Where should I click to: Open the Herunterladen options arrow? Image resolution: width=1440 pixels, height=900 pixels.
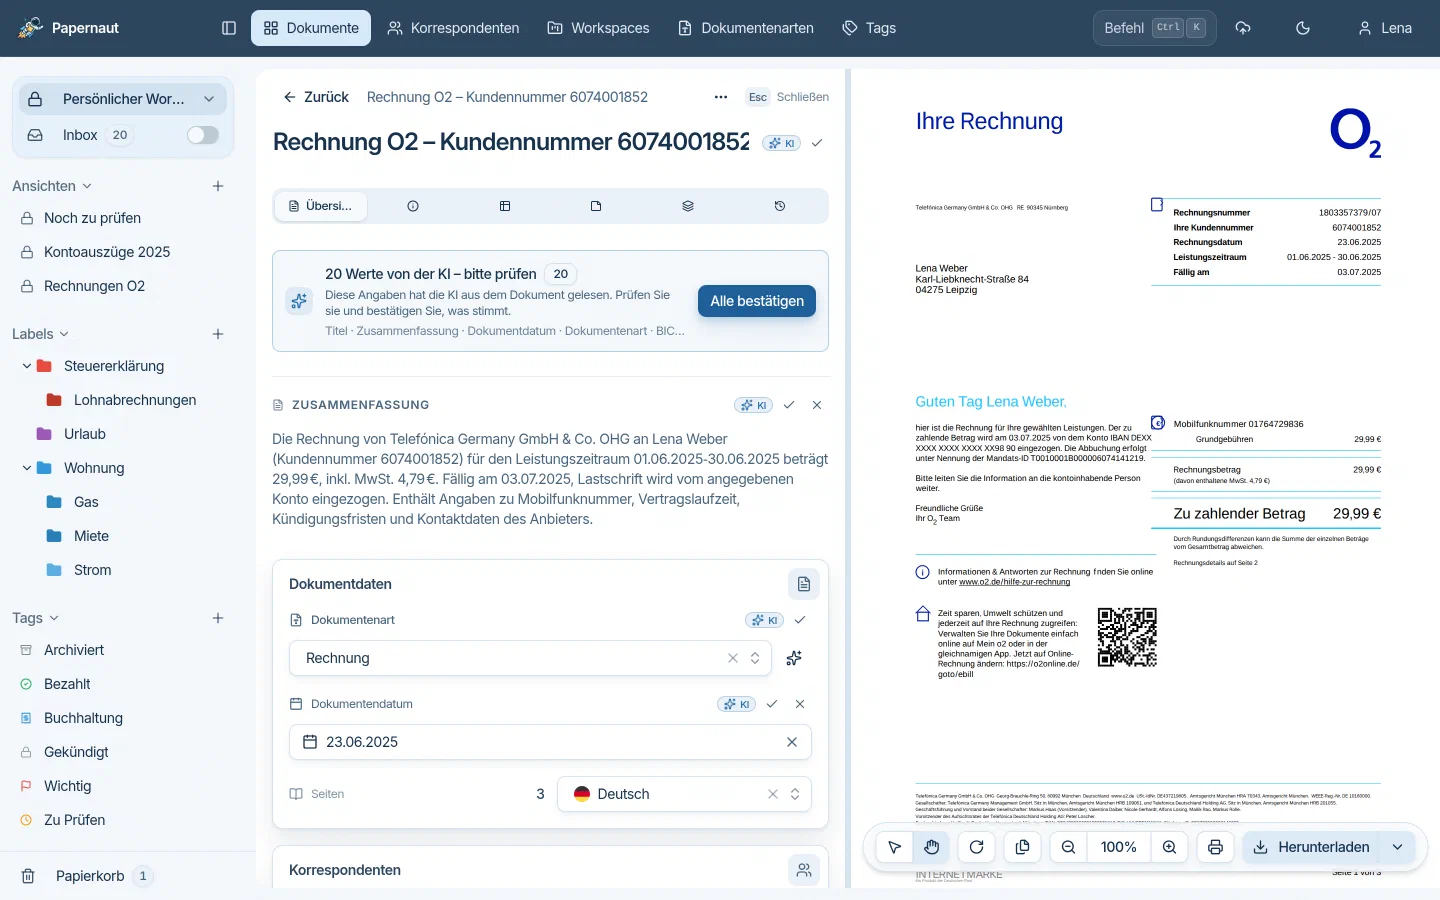[x=1397, y=847]
